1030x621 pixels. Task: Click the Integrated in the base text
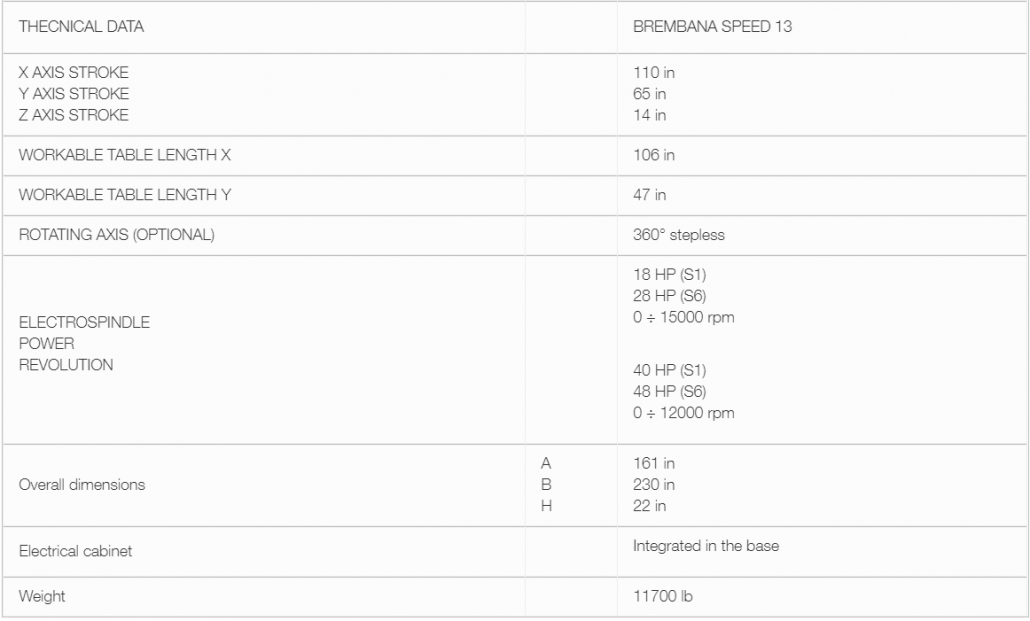click(706, 547)
